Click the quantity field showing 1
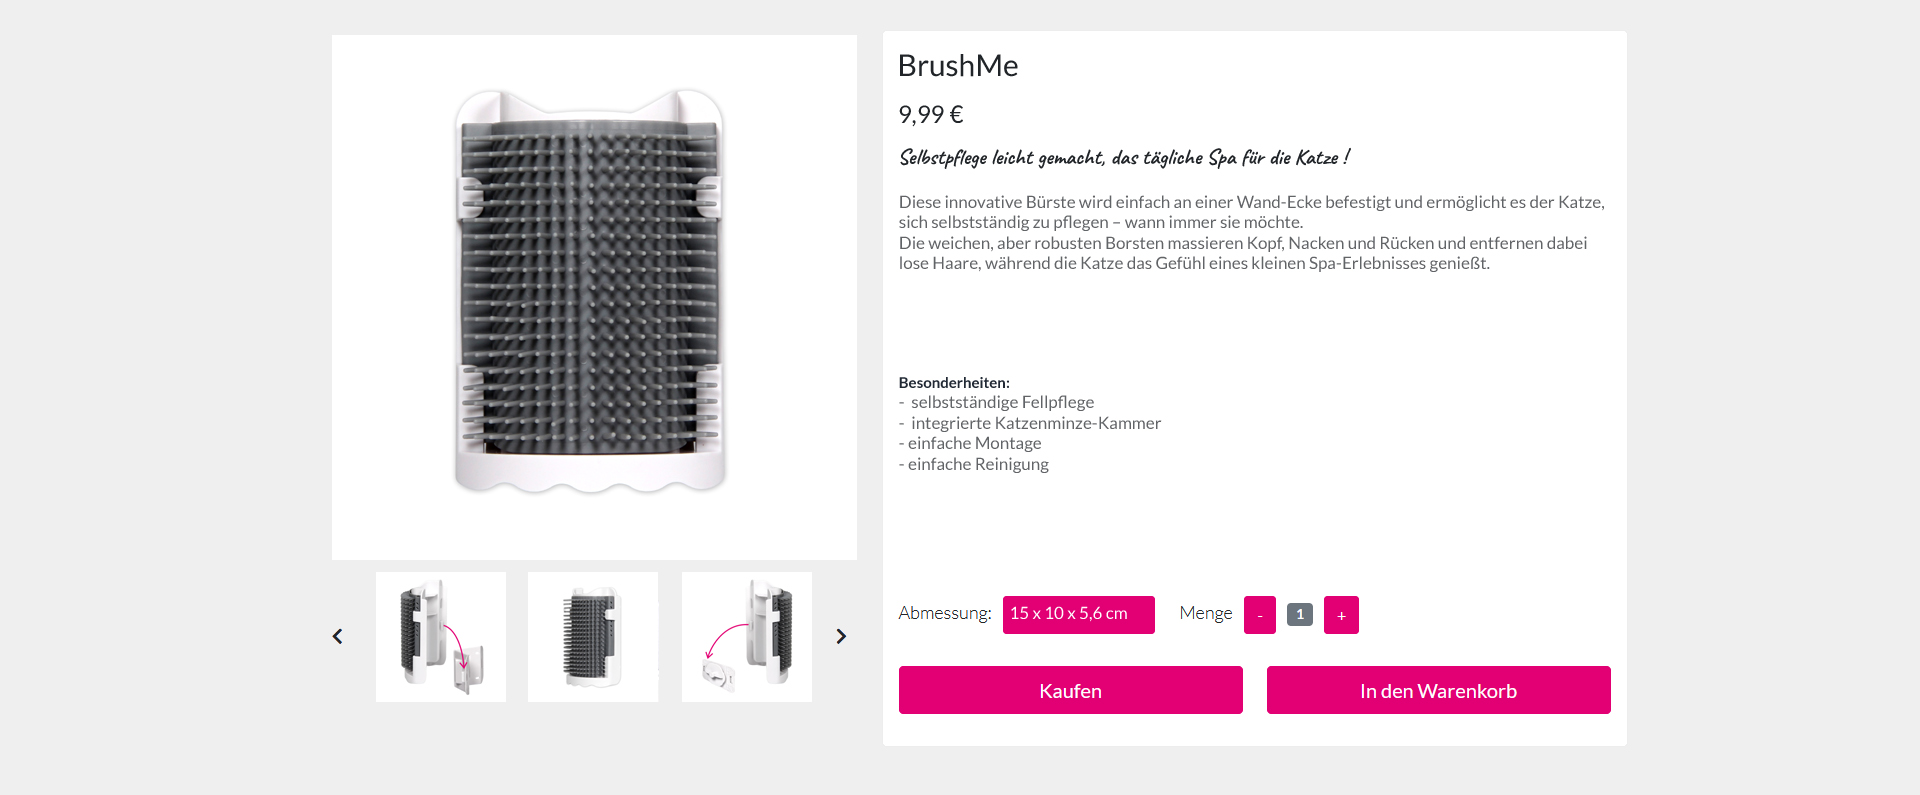Screen dimensions: 1920x795 pos(1299,615)
